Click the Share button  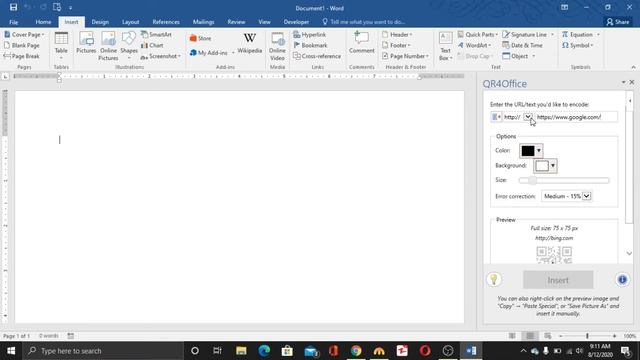(x=618, y=22)
